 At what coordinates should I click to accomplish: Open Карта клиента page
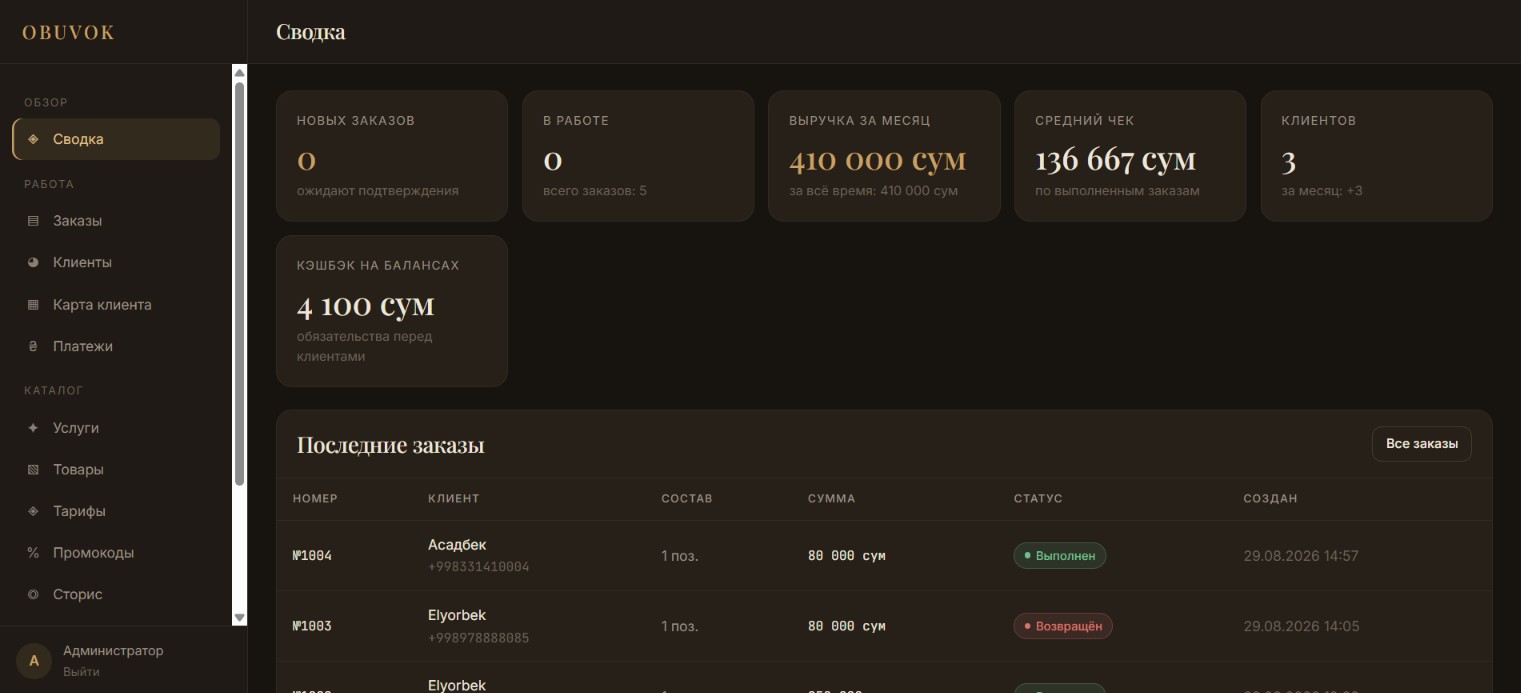point(116,304)
